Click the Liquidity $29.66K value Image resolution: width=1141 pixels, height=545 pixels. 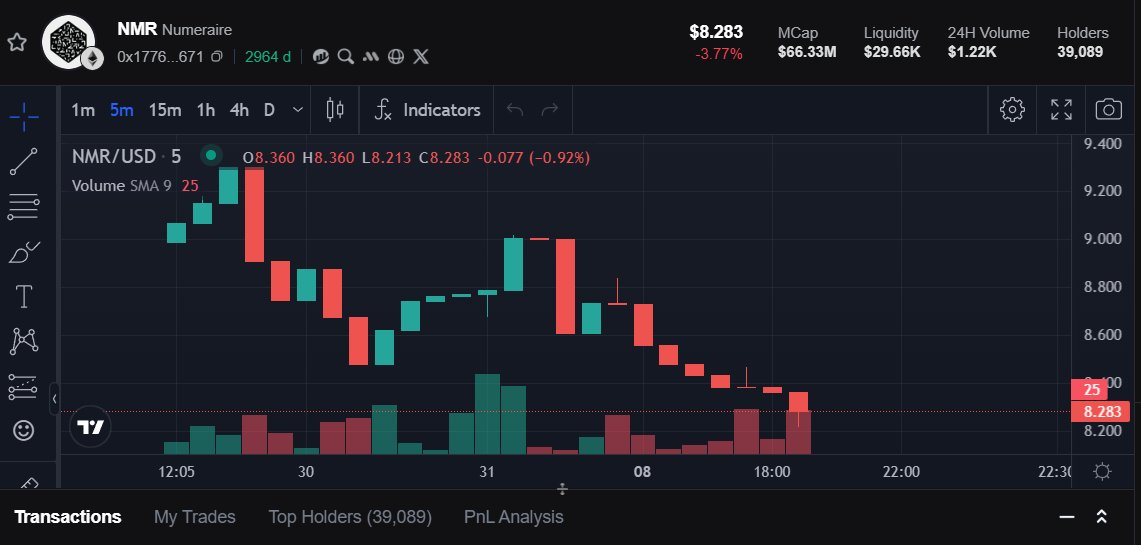pos(891,52)
